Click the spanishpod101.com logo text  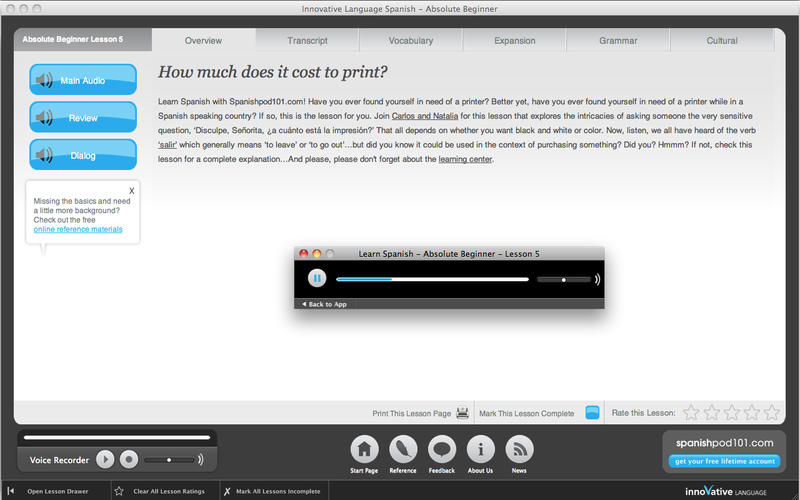[x=724, y=443]
